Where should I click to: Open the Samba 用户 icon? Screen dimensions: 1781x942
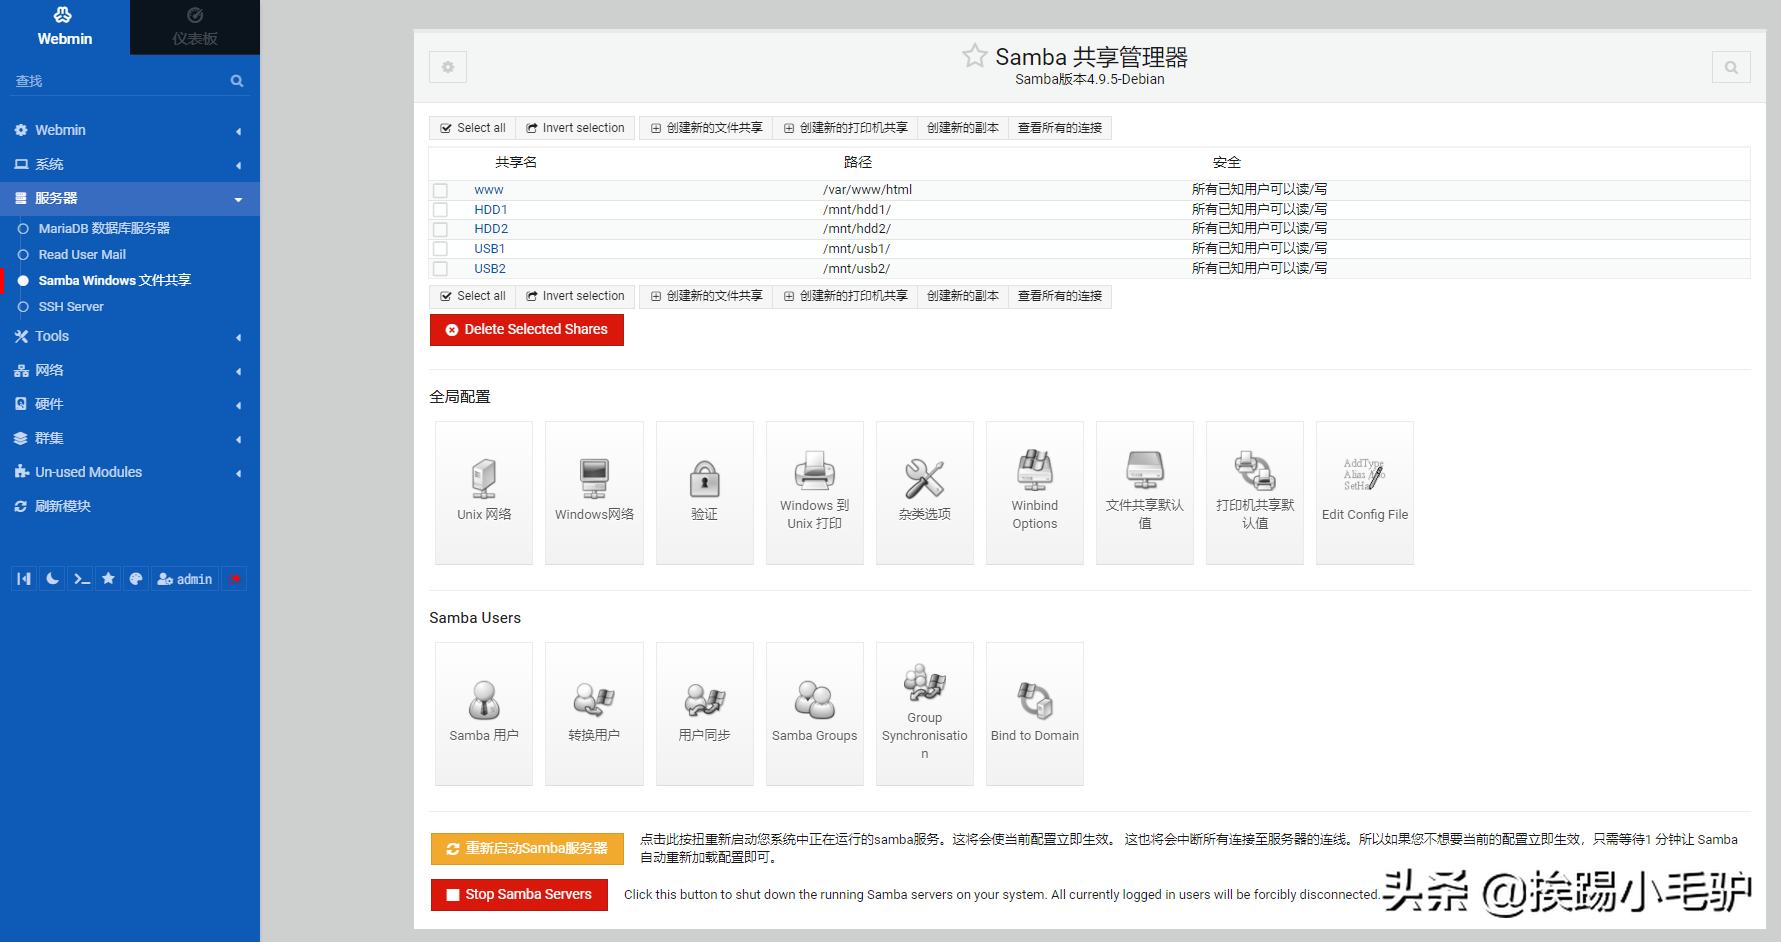coord(484,713)
